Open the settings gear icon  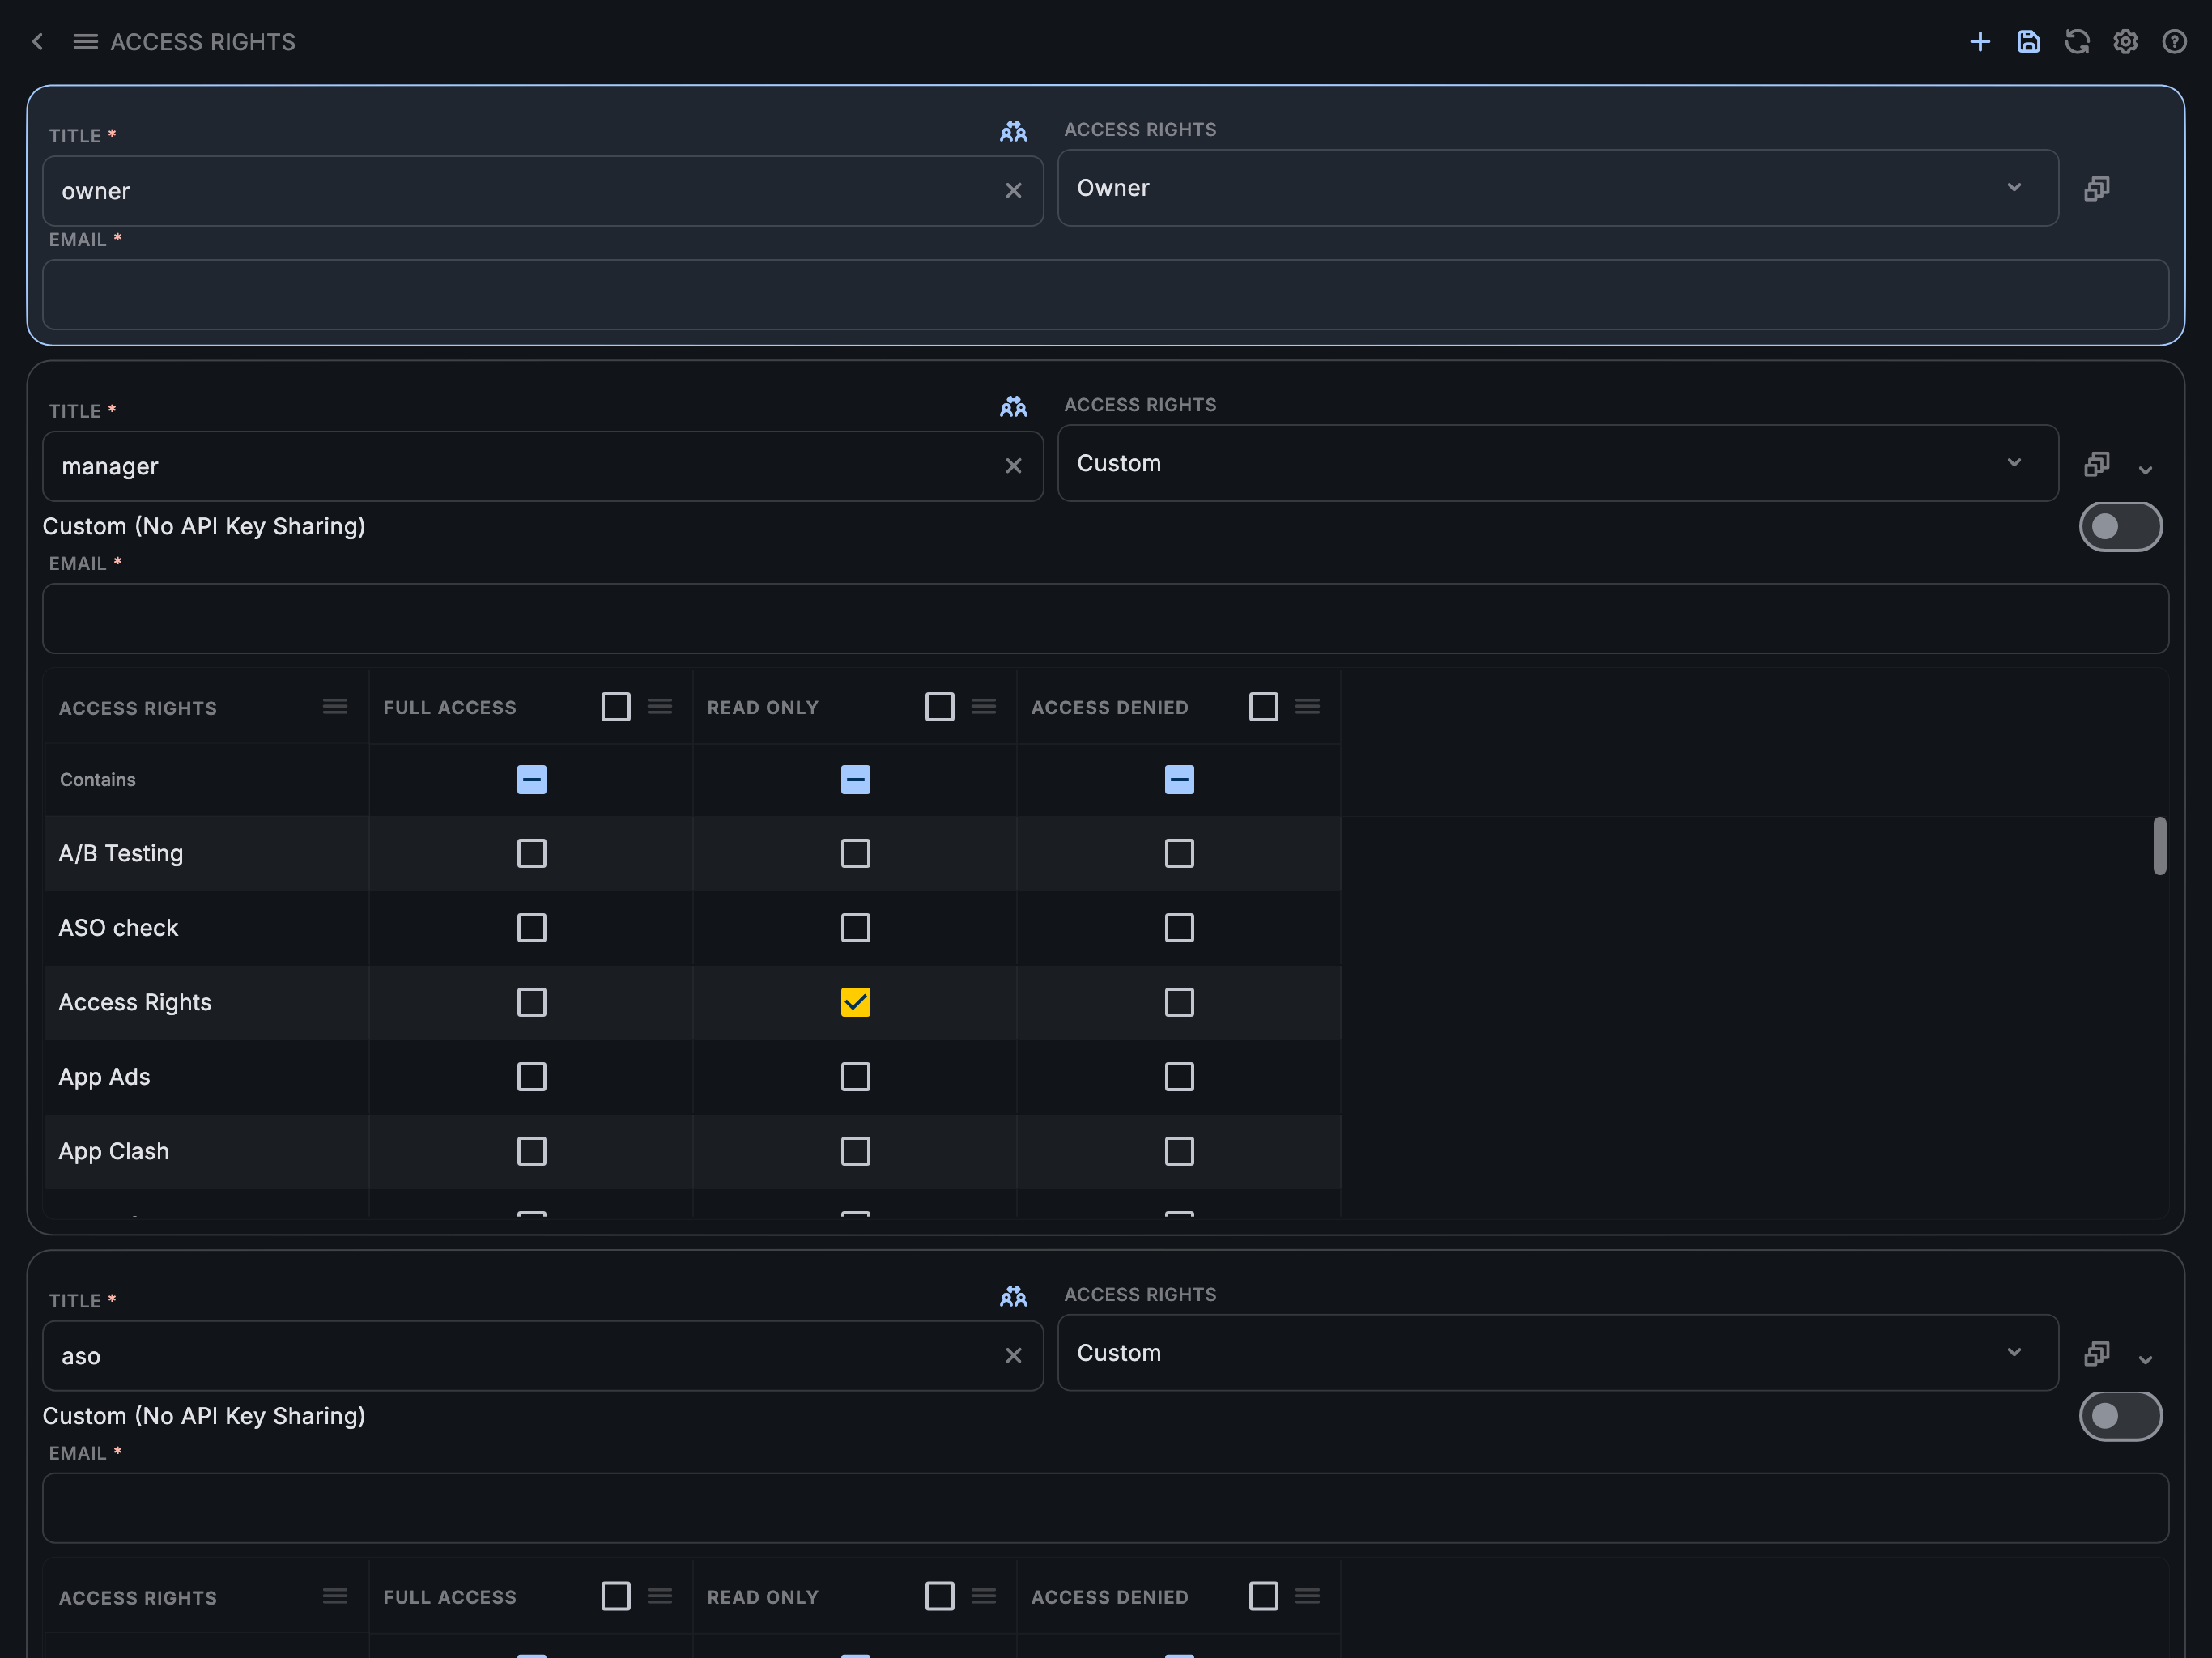[2125, 41]
